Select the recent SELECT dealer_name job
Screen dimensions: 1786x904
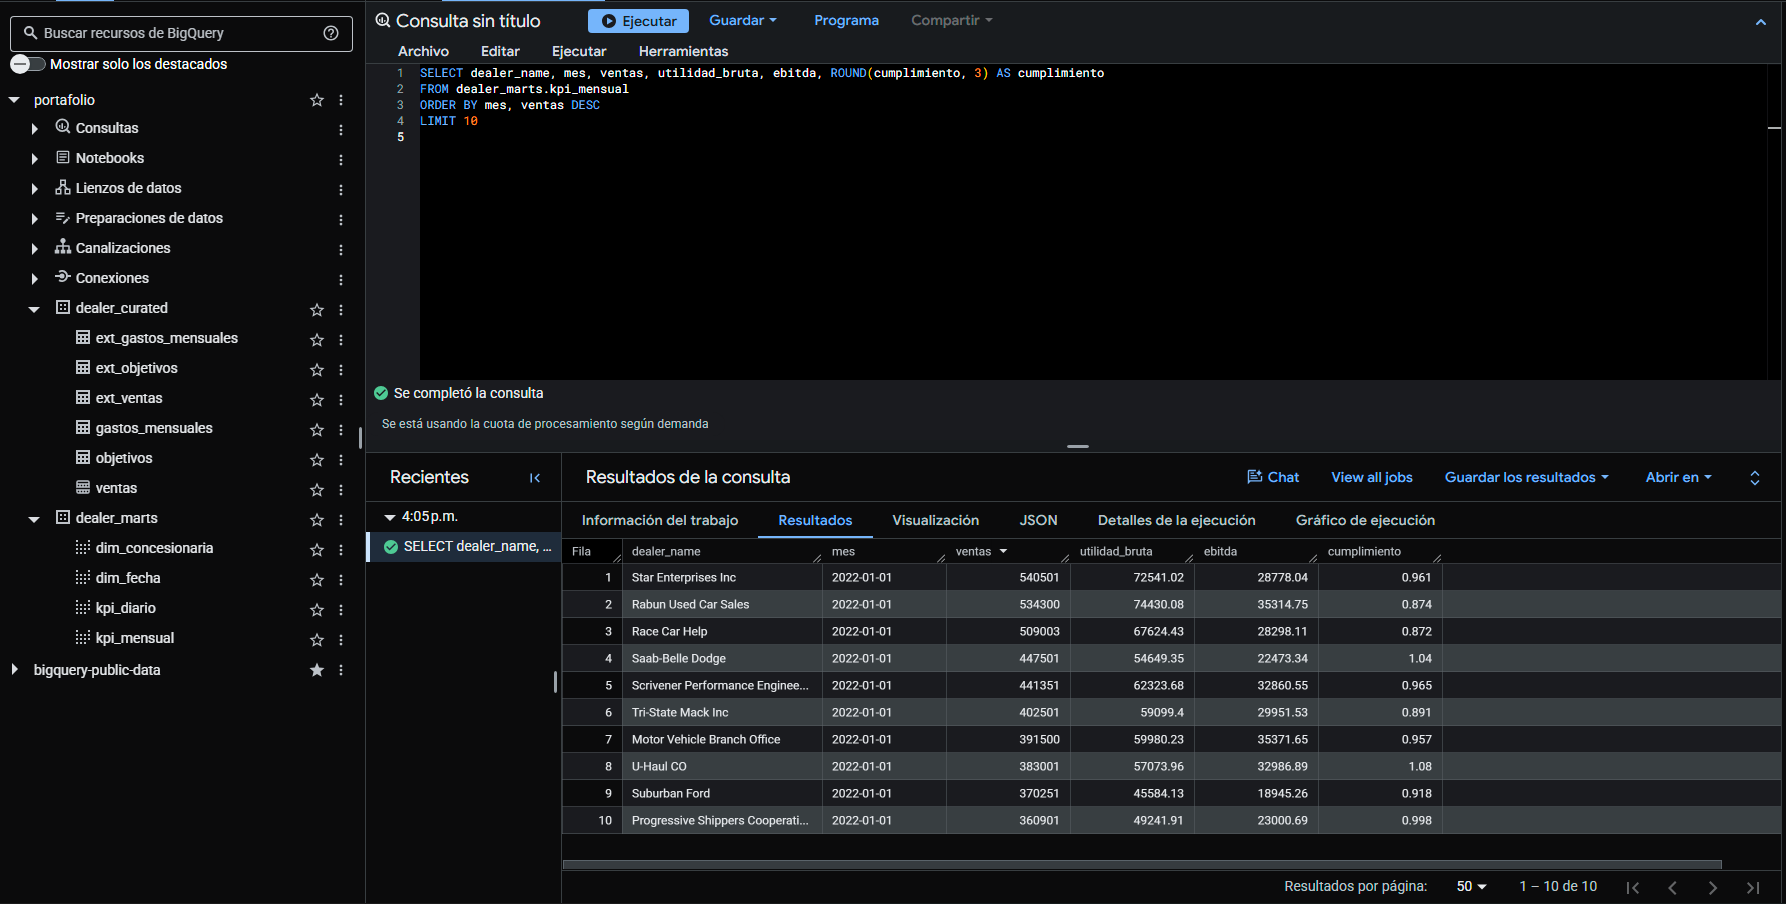464,546
